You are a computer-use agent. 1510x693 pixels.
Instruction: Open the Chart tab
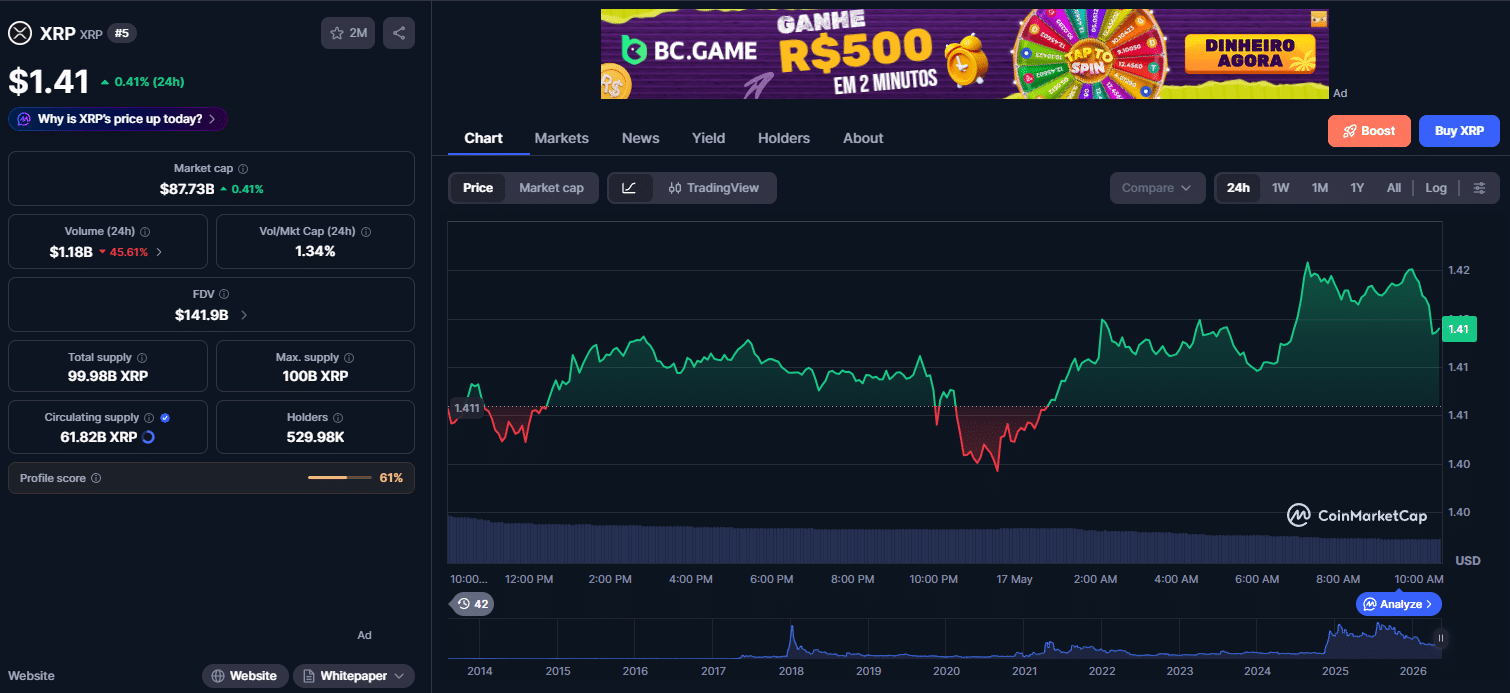click(483, 138)
